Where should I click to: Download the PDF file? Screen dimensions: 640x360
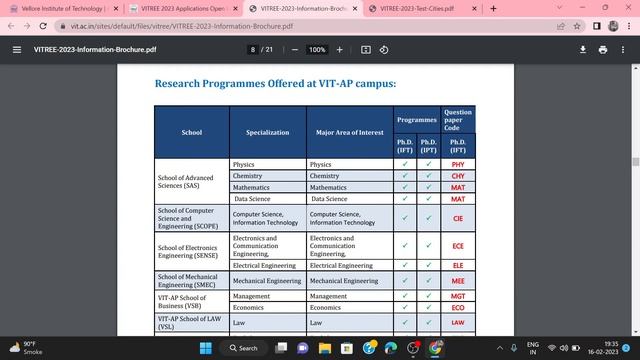583,50
